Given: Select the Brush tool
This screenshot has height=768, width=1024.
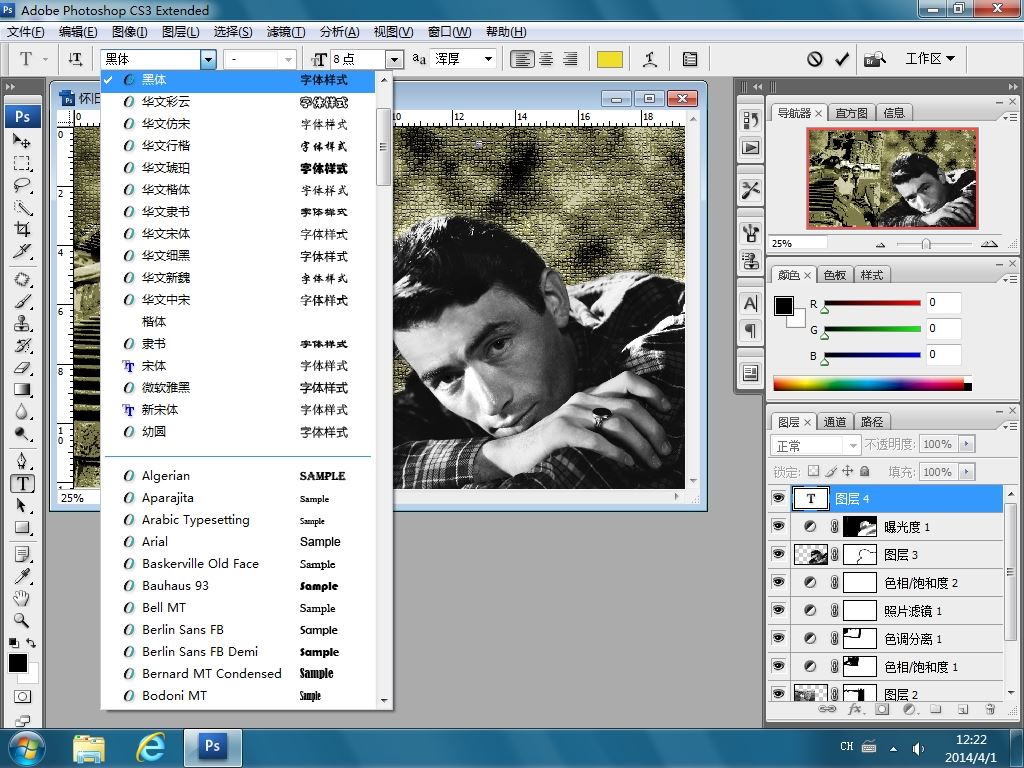Looking at the screenshot, I should pos(22,302).
